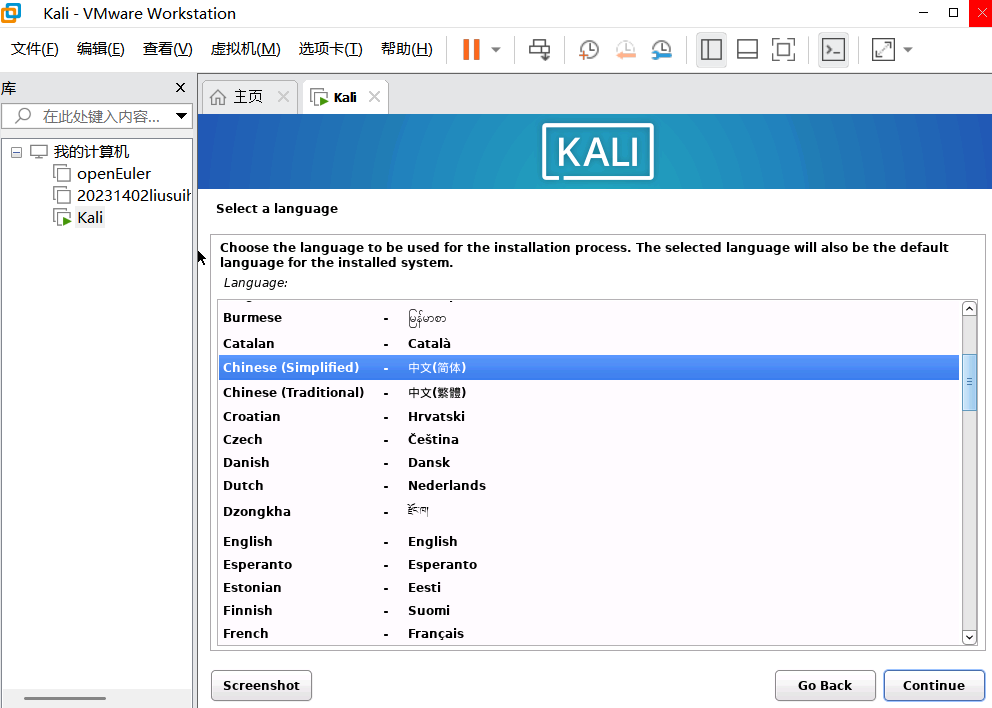Revert to the previous snapshot icon
Image resolution: width=992 pixels, height=708 pixels.
tap(625, 49)
